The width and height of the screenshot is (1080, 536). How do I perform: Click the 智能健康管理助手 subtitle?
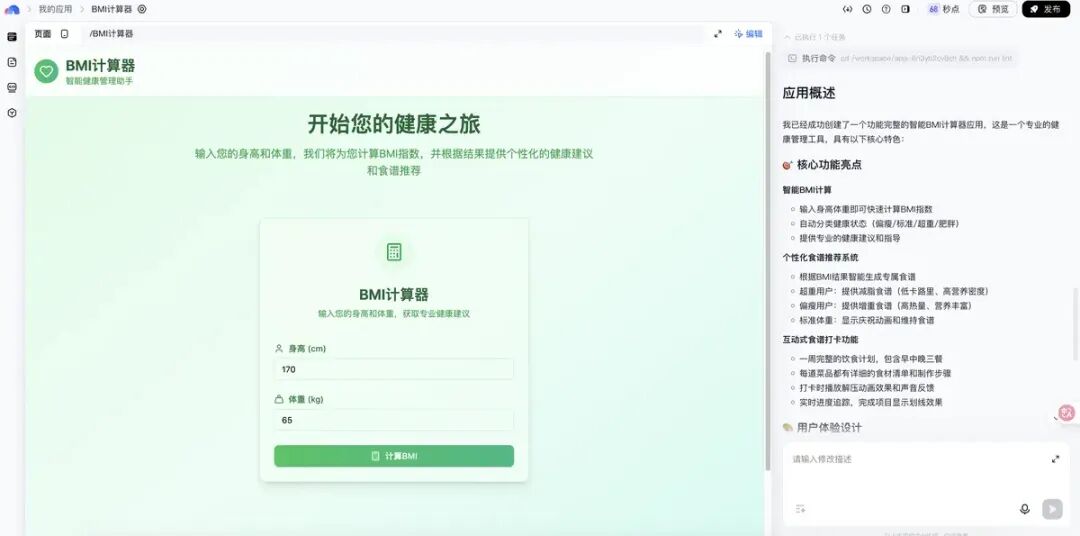coord(99,81)
